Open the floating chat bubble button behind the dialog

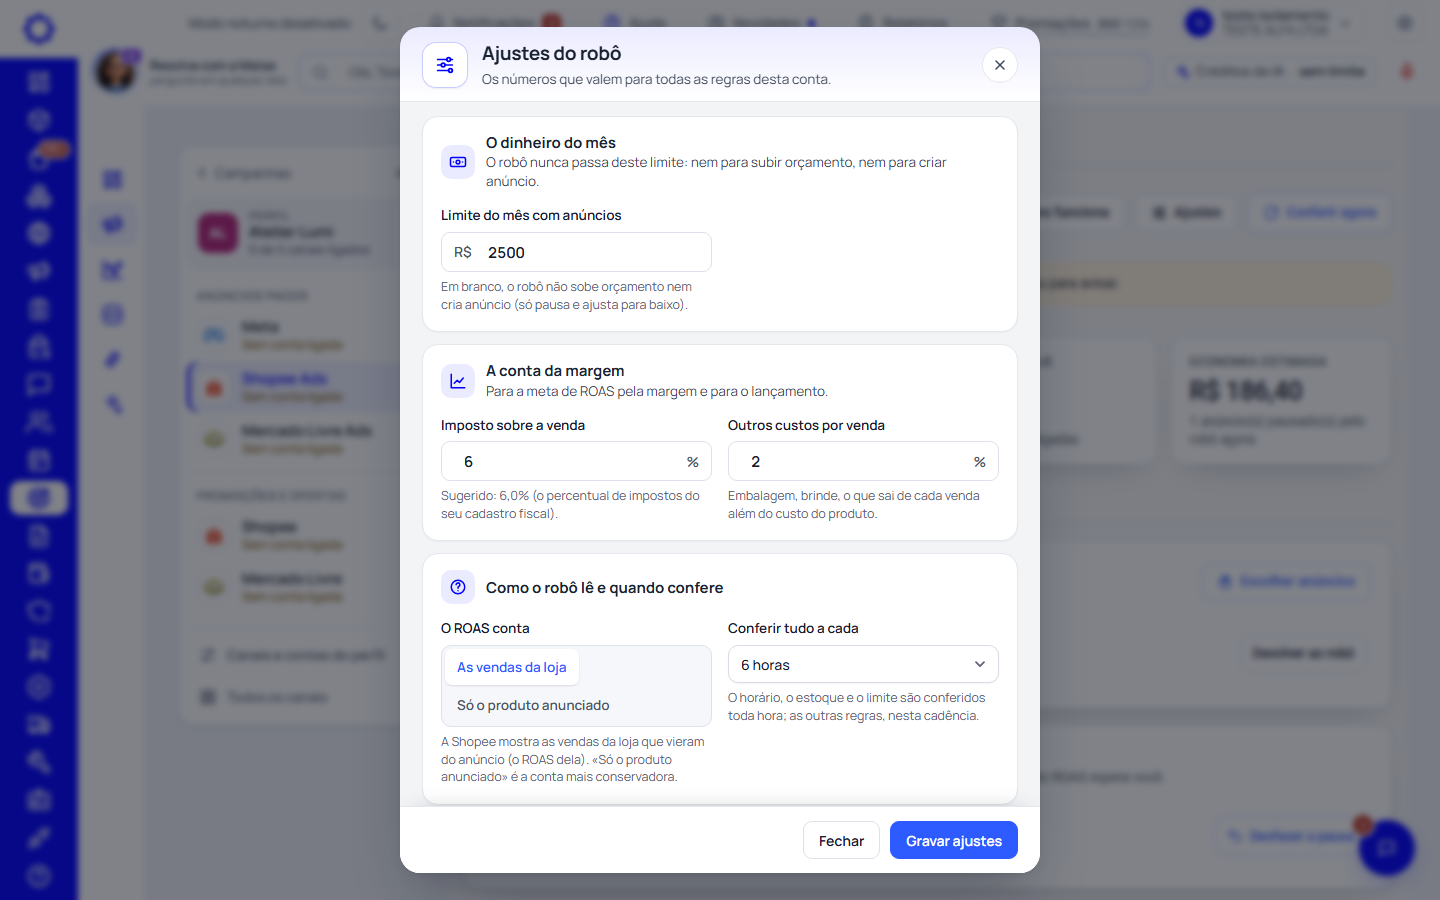tap(1386, 848)
